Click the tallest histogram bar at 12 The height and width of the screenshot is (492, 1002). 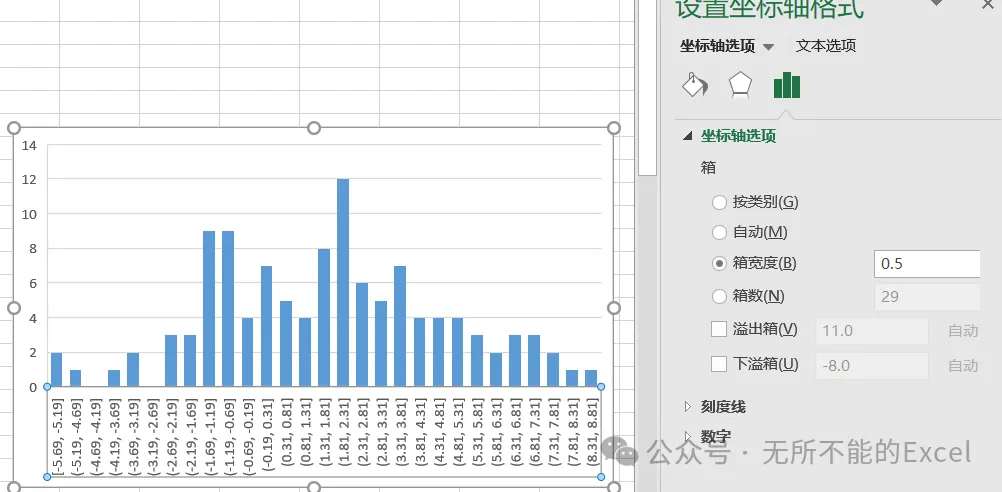click(x=343, y=283)
